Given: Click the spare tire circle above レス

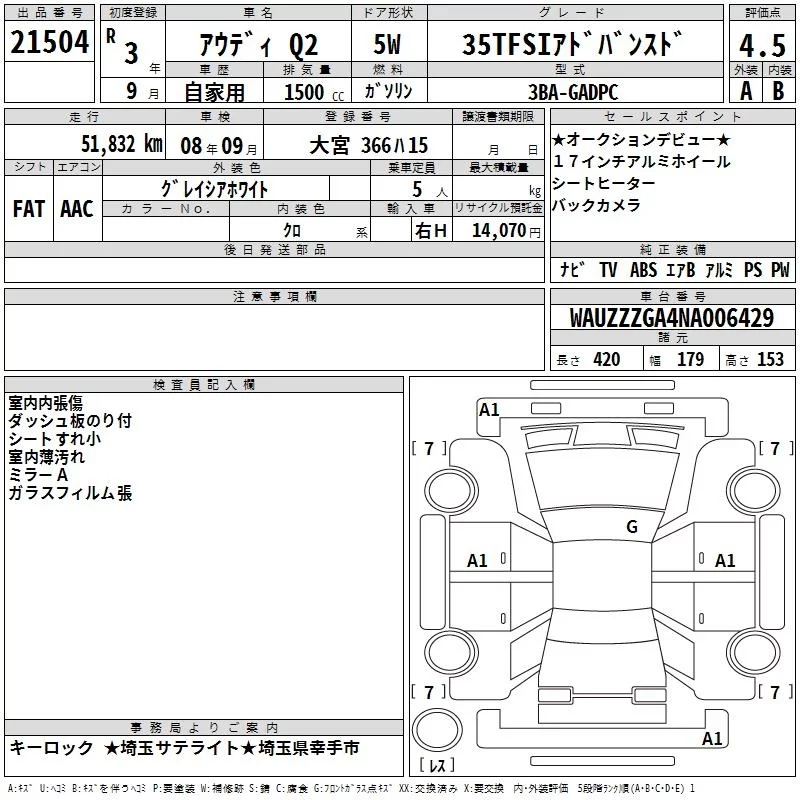Looking at the screenshot, I should [x=437, y=730].
